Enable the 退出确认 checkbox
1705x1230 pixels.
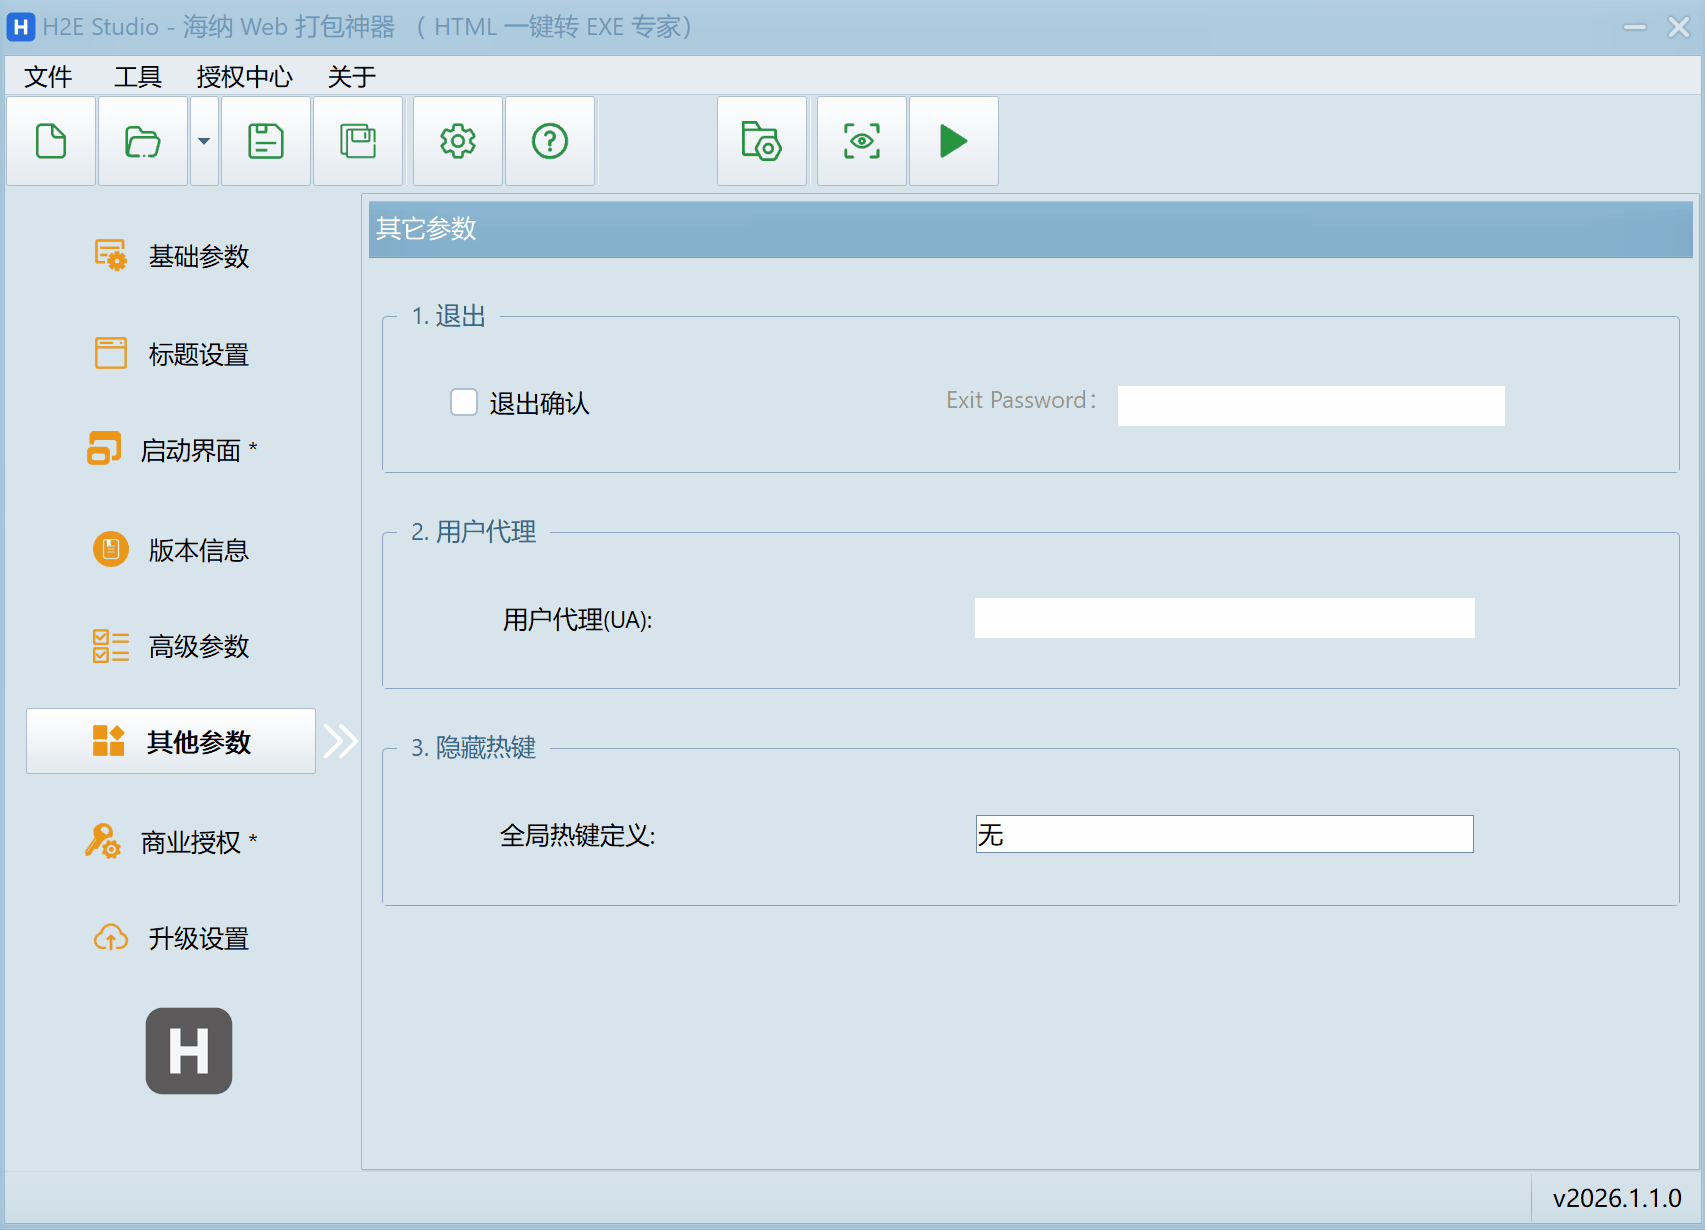[464, 402]
